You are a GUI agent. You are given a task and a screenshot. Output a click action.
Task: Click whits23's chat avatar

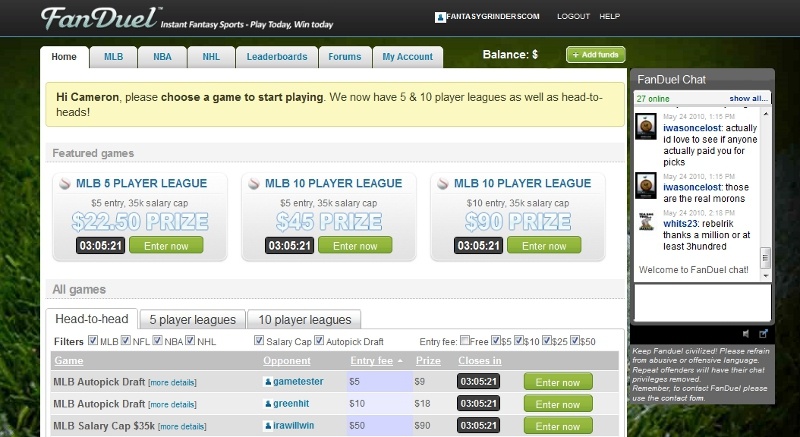[646, 221]
